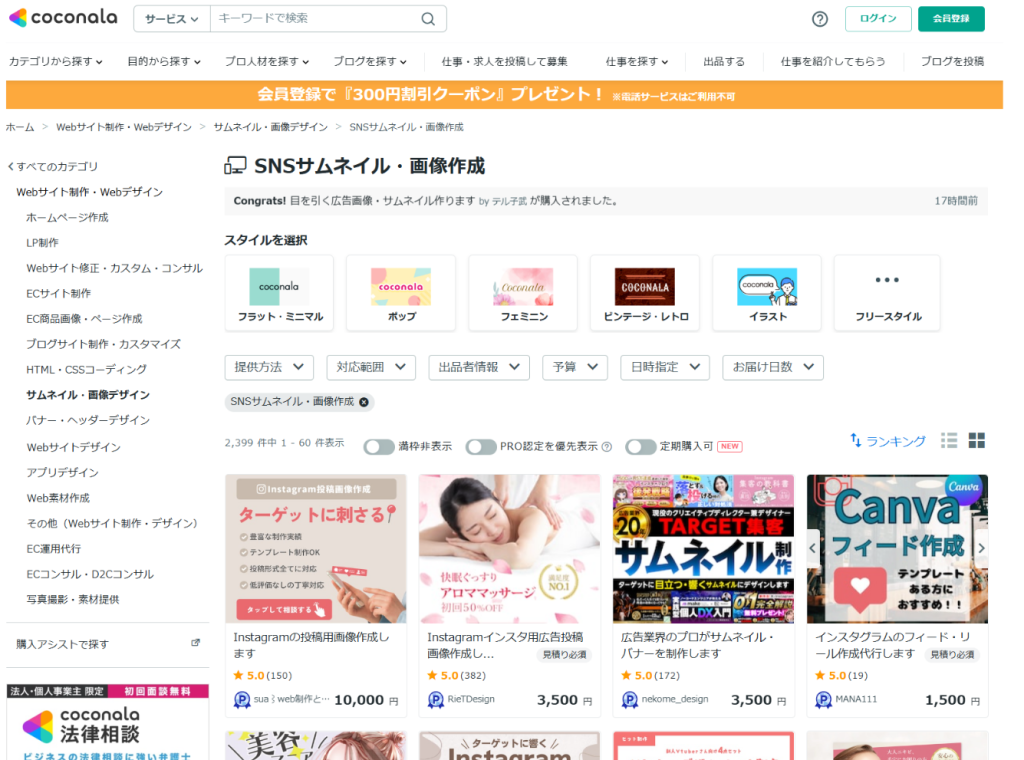Switch to list view layout icon
Viewport: 1024px width, 760px height.
[949, 441]
